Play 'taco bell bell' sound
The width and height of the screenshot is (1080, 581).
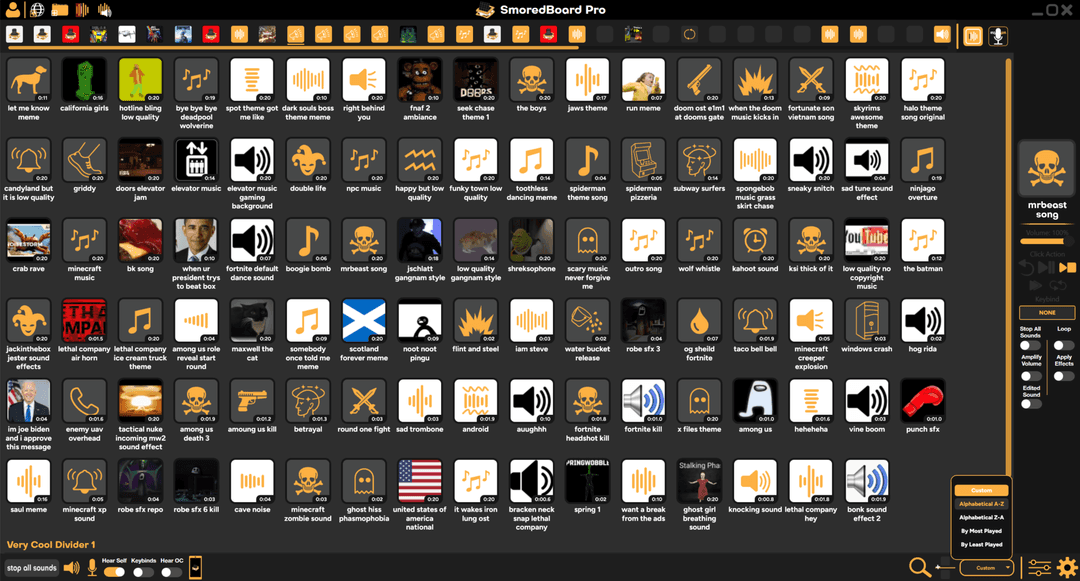coord(755,321)
